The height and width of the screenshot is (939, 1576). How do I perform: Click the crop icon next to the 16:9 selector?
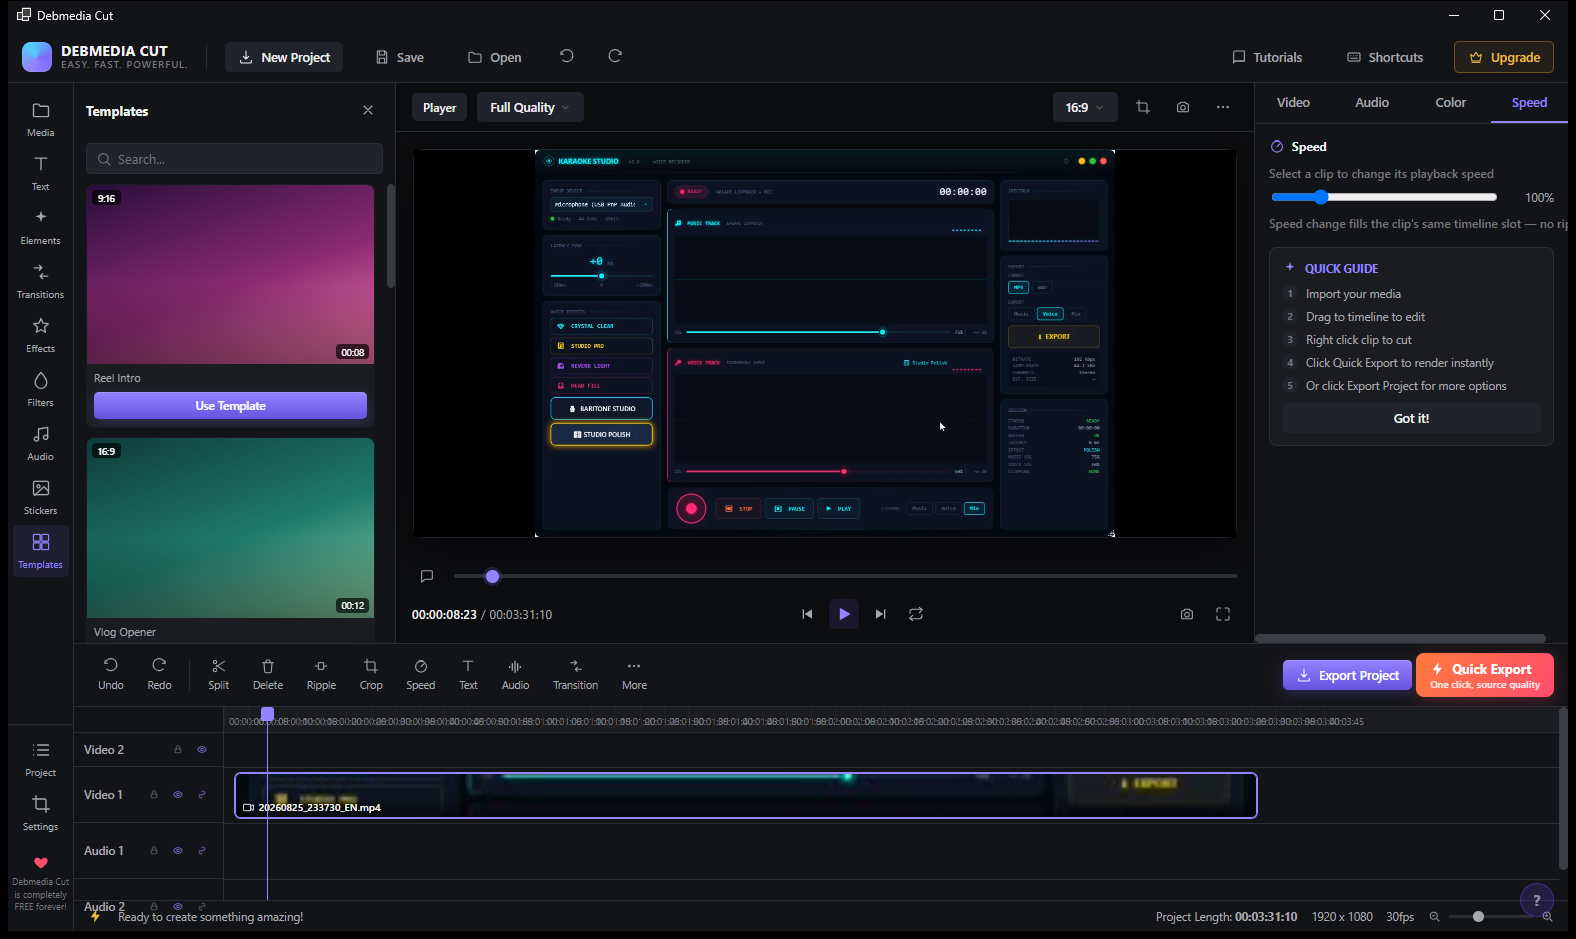coord(1143,107)
